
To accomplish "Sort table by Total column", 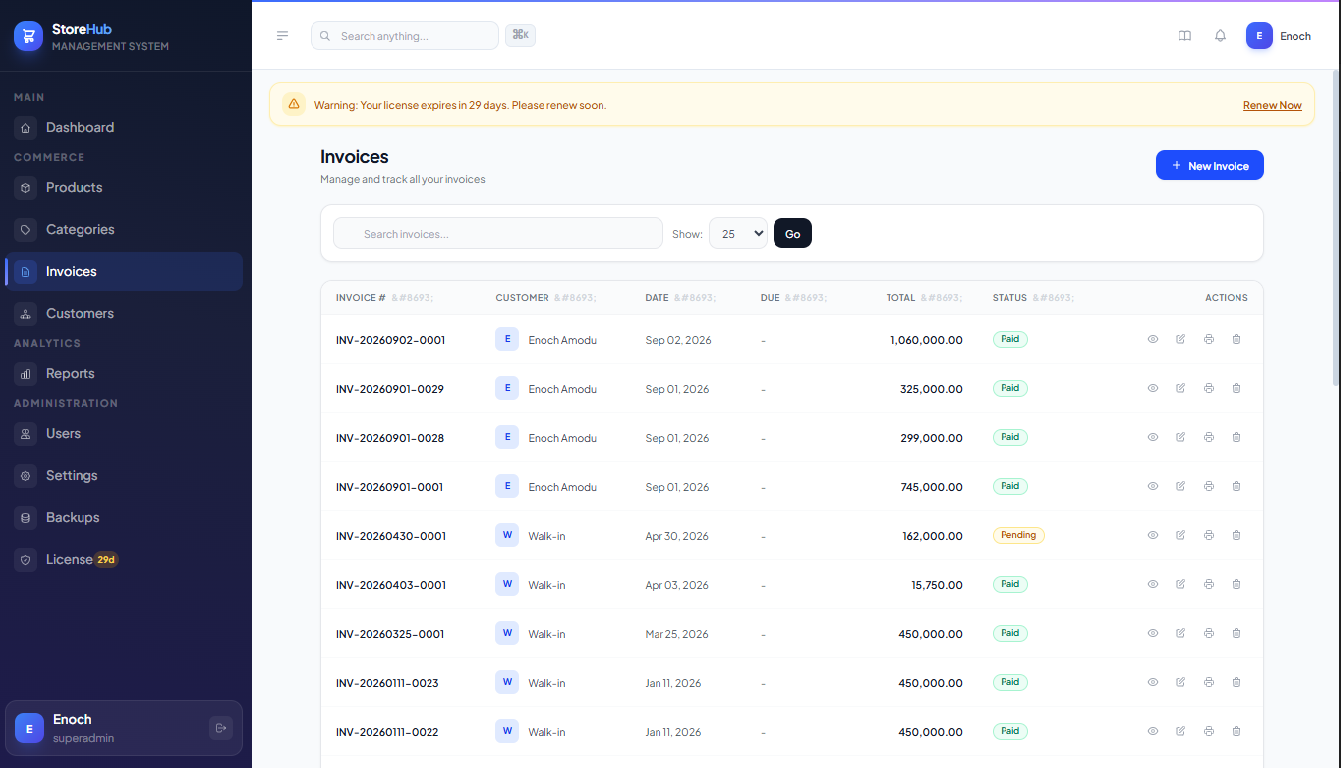I will click(924, 298).
